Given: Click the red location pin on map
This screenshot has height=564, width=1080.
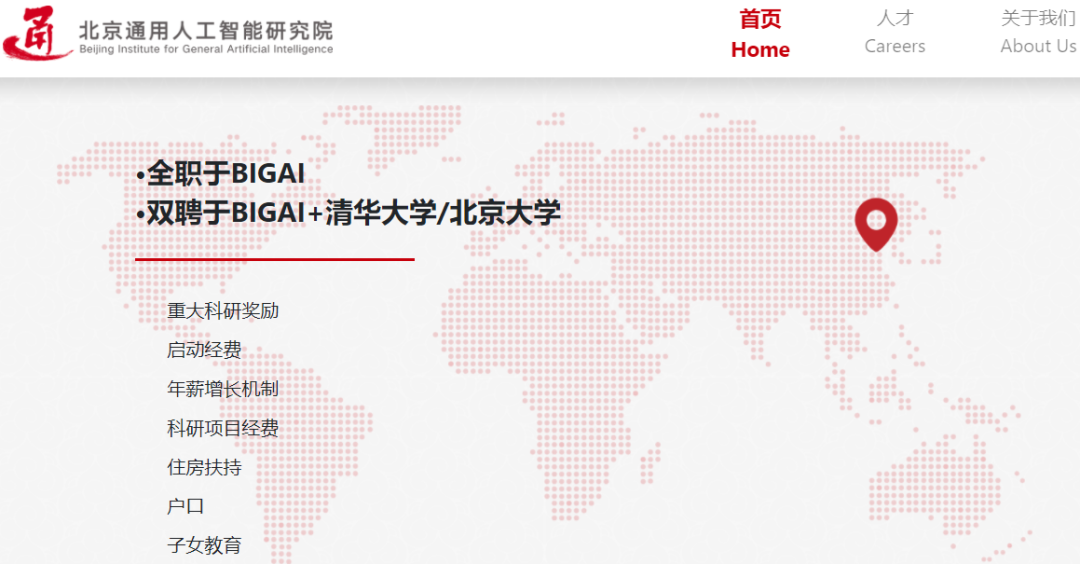Looking at the screenshot, I should (x=876, y=222).
